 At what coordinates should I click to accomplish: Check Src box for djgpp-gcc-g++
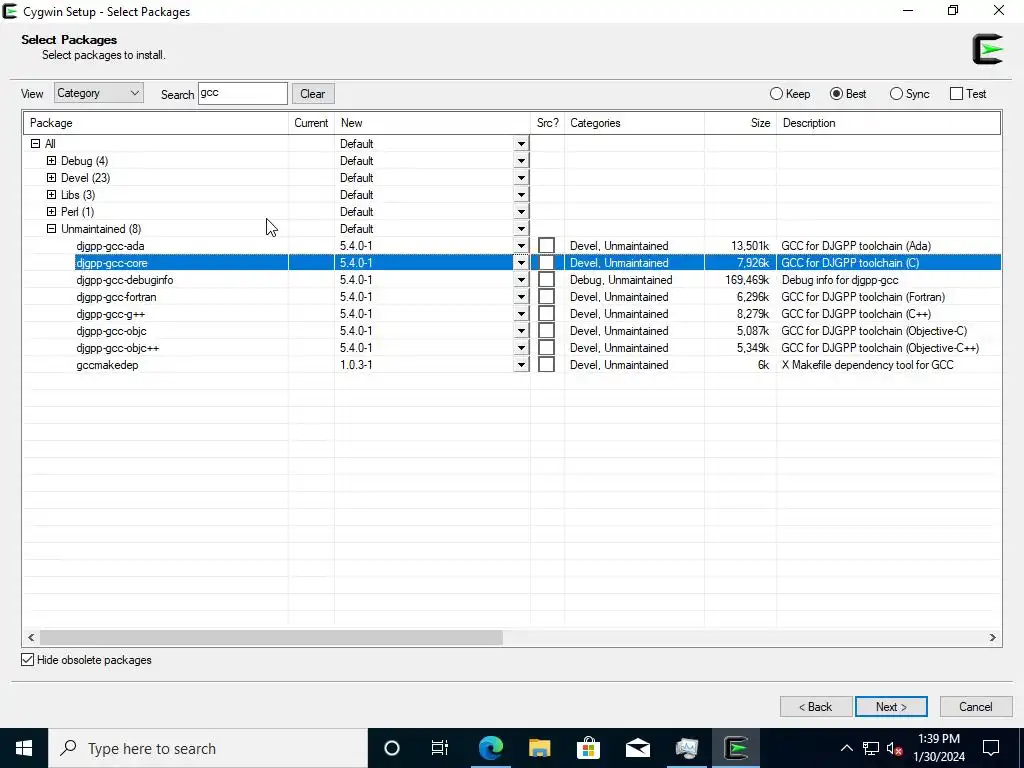pyautogui.click(x=547, y=313)
